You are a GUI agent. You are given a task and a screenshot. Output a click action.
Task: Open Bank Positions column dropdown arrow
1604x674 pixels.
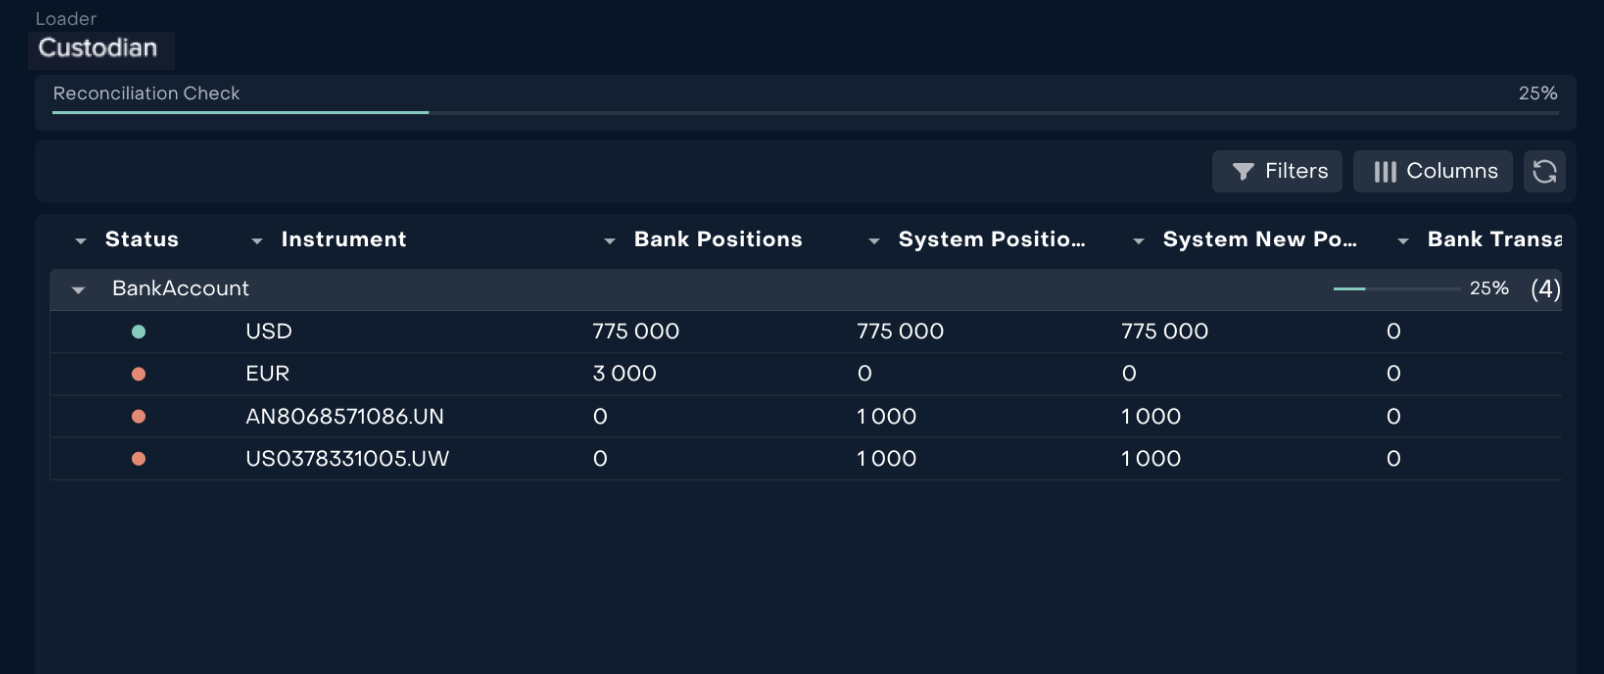pyautogui.click(x=609, y=241)
